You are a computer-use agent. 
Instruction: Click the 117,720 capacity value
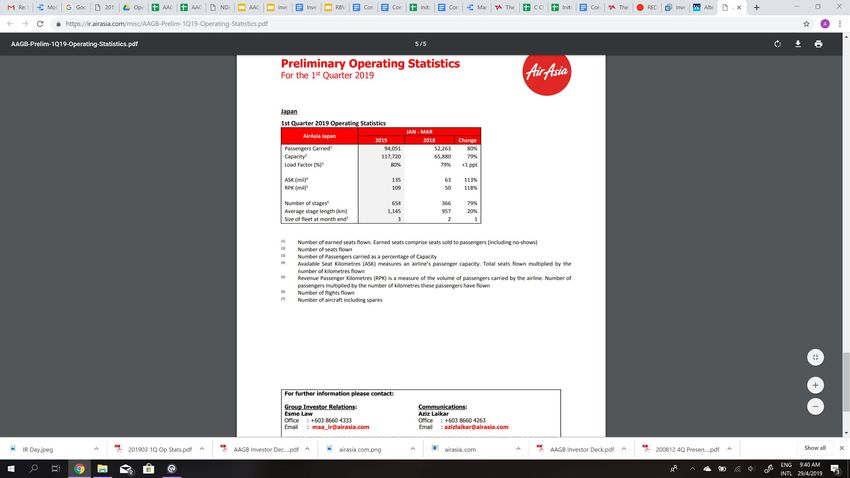pos(391,157)
